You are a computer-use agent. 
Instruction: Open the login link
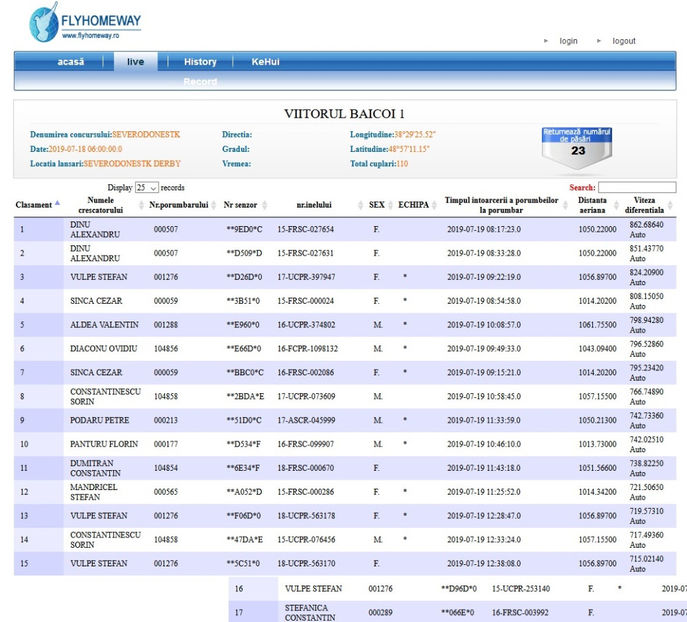point(568,41)
